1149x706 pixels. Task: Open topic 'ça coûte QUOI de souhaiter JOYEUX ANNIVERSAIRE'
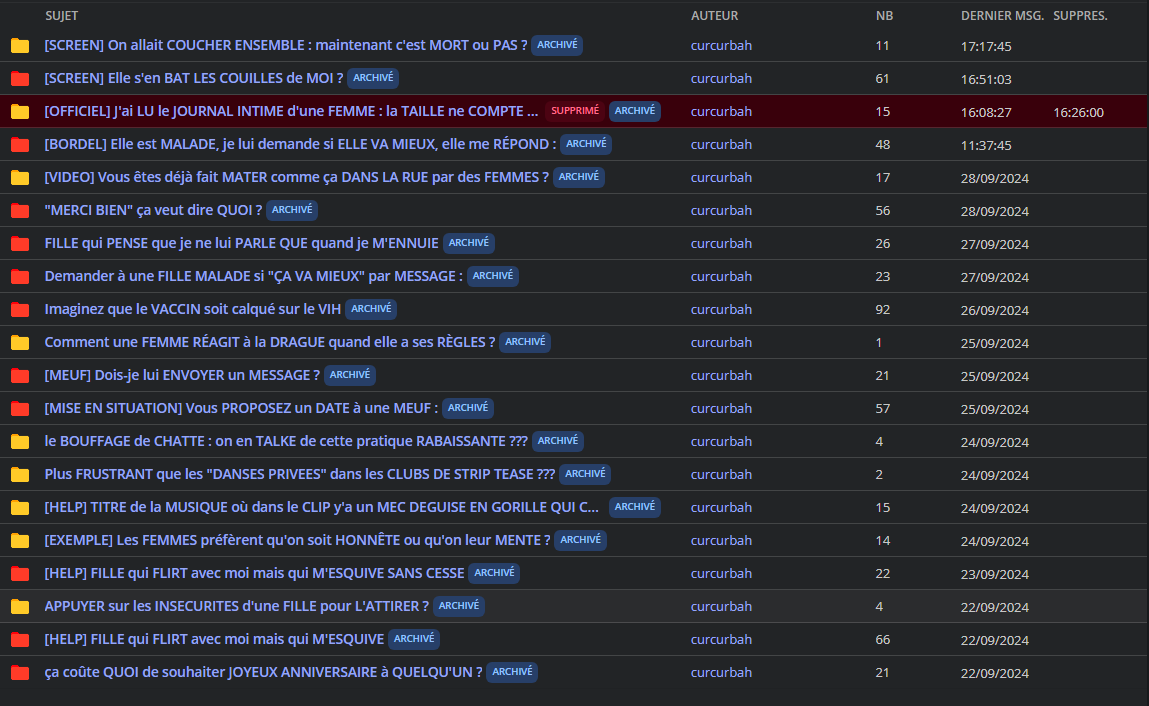[263, 672]
